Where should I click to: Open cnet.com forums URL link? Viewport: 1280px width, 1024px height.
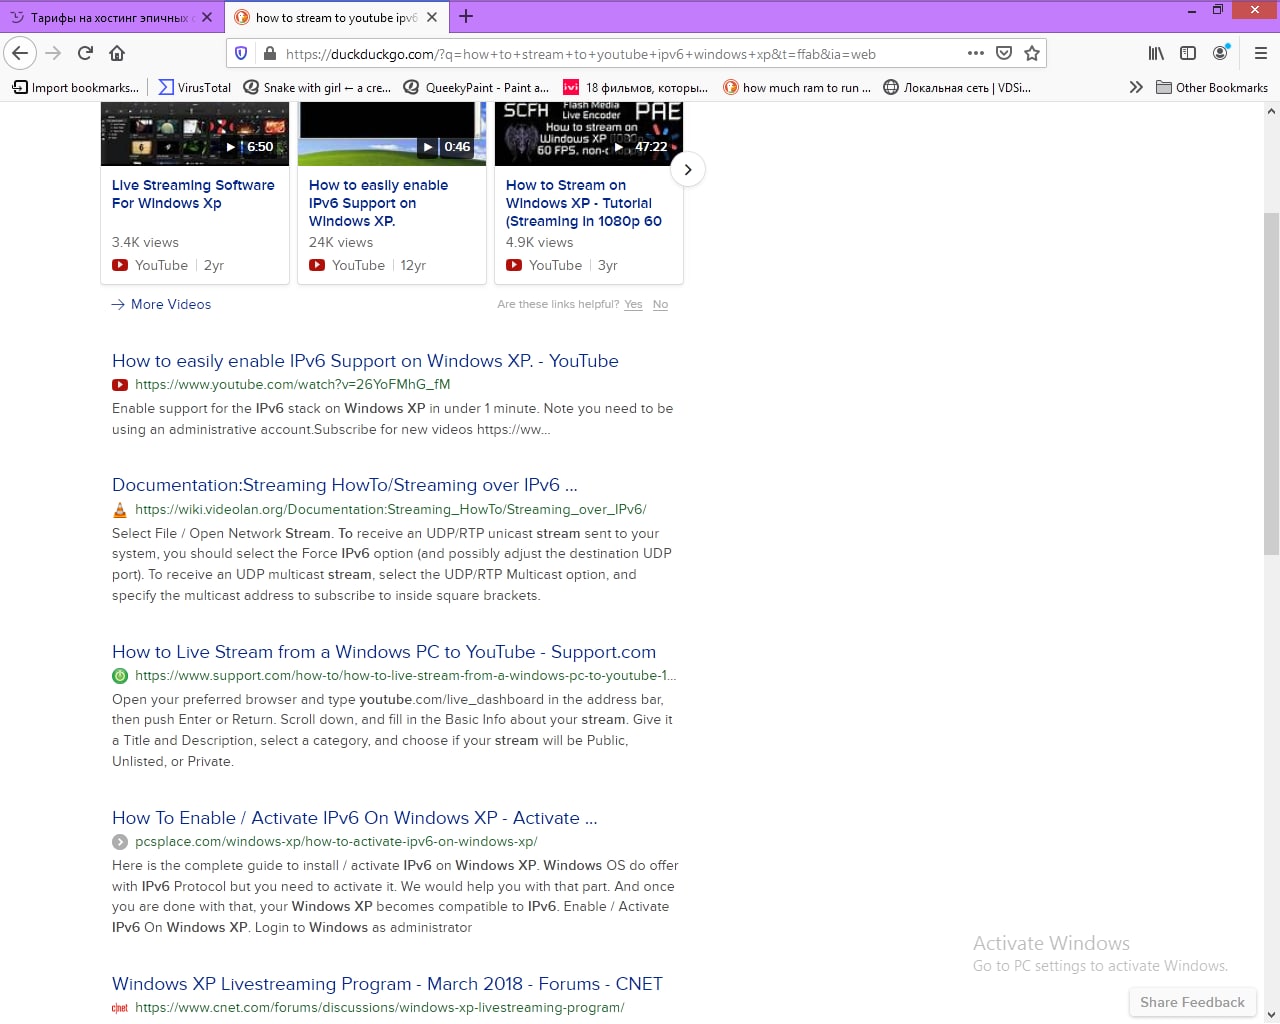[380, 1008]
